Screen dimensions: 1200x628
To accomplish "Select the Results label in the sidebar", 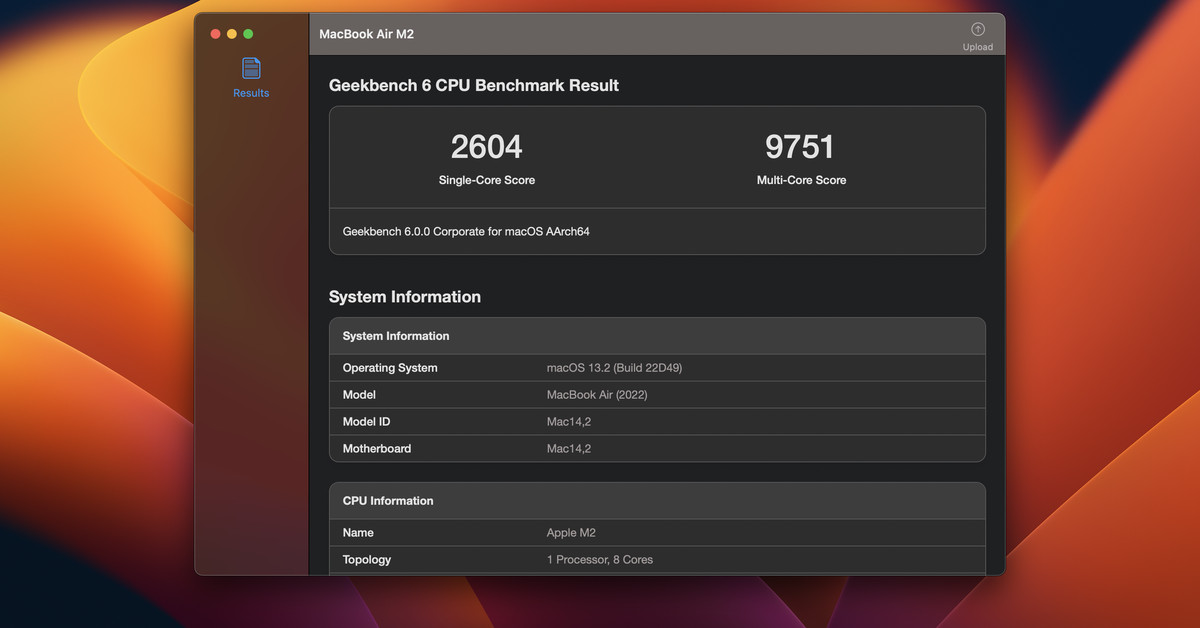I will click(251, 93).
